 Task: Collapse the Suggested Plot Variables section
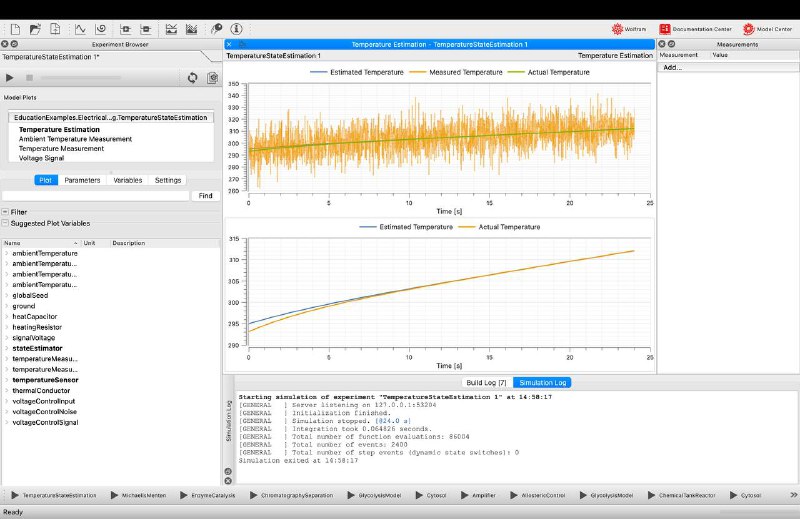point(6,223)
